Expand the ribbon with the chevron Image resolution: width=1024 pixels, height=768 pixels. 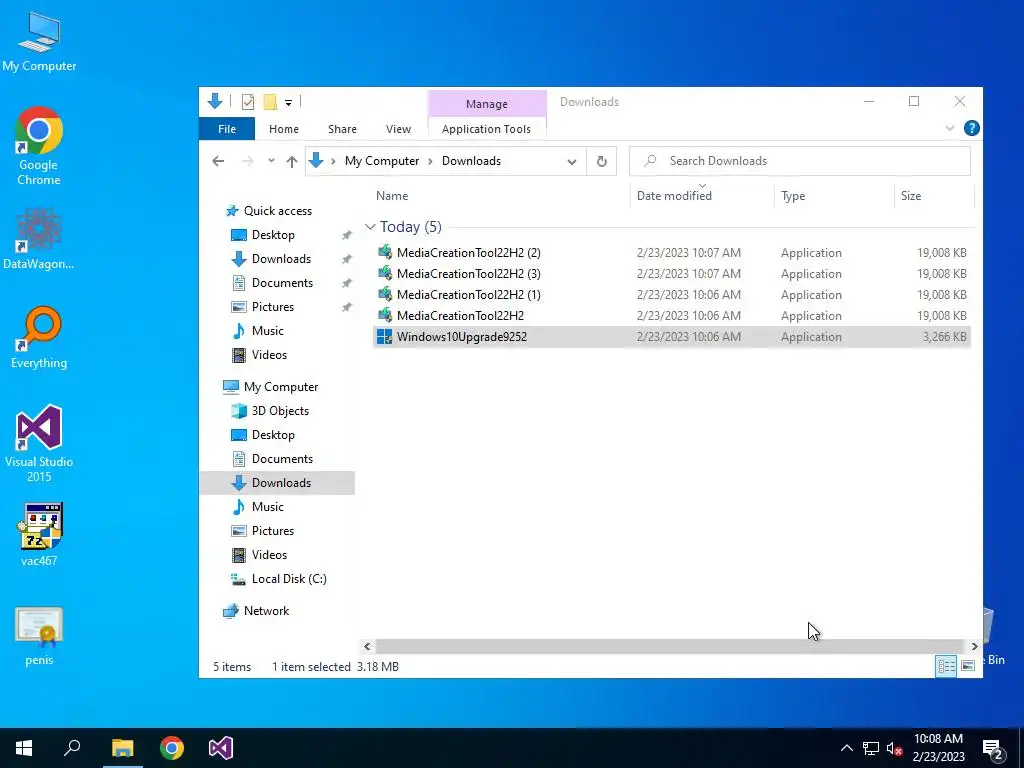pyautogui.click(x=950, y=129)
